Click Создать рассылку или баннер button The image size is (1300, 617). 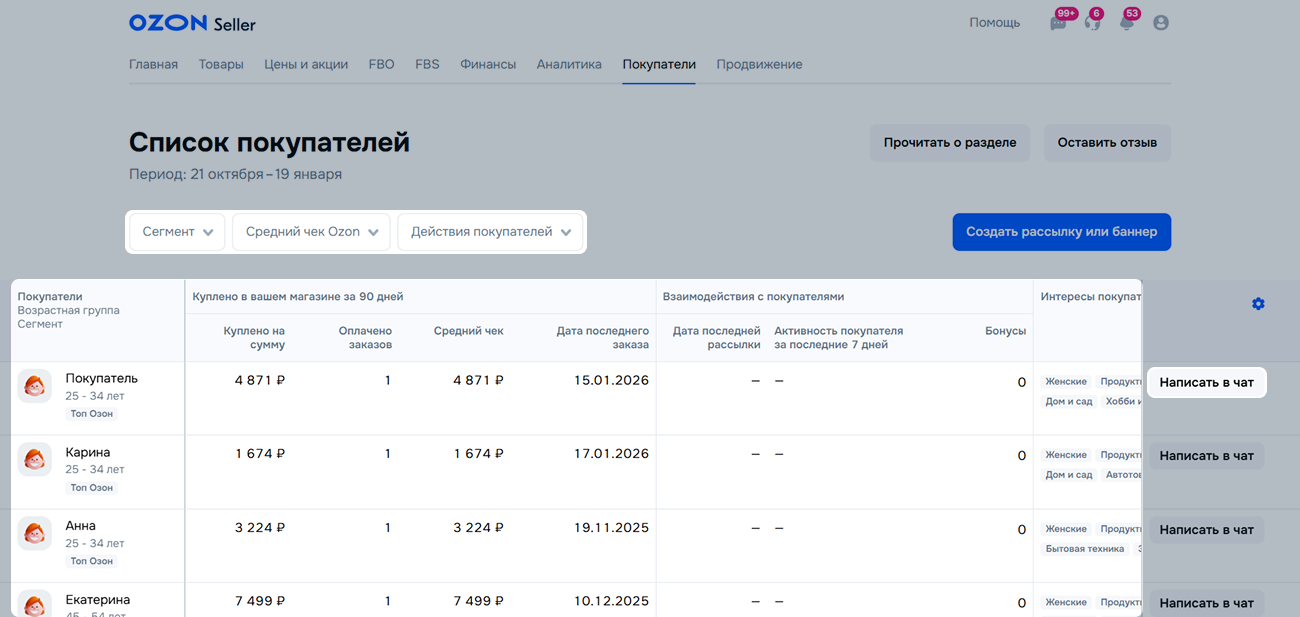pyautogui.click(x=1061, y=232)
